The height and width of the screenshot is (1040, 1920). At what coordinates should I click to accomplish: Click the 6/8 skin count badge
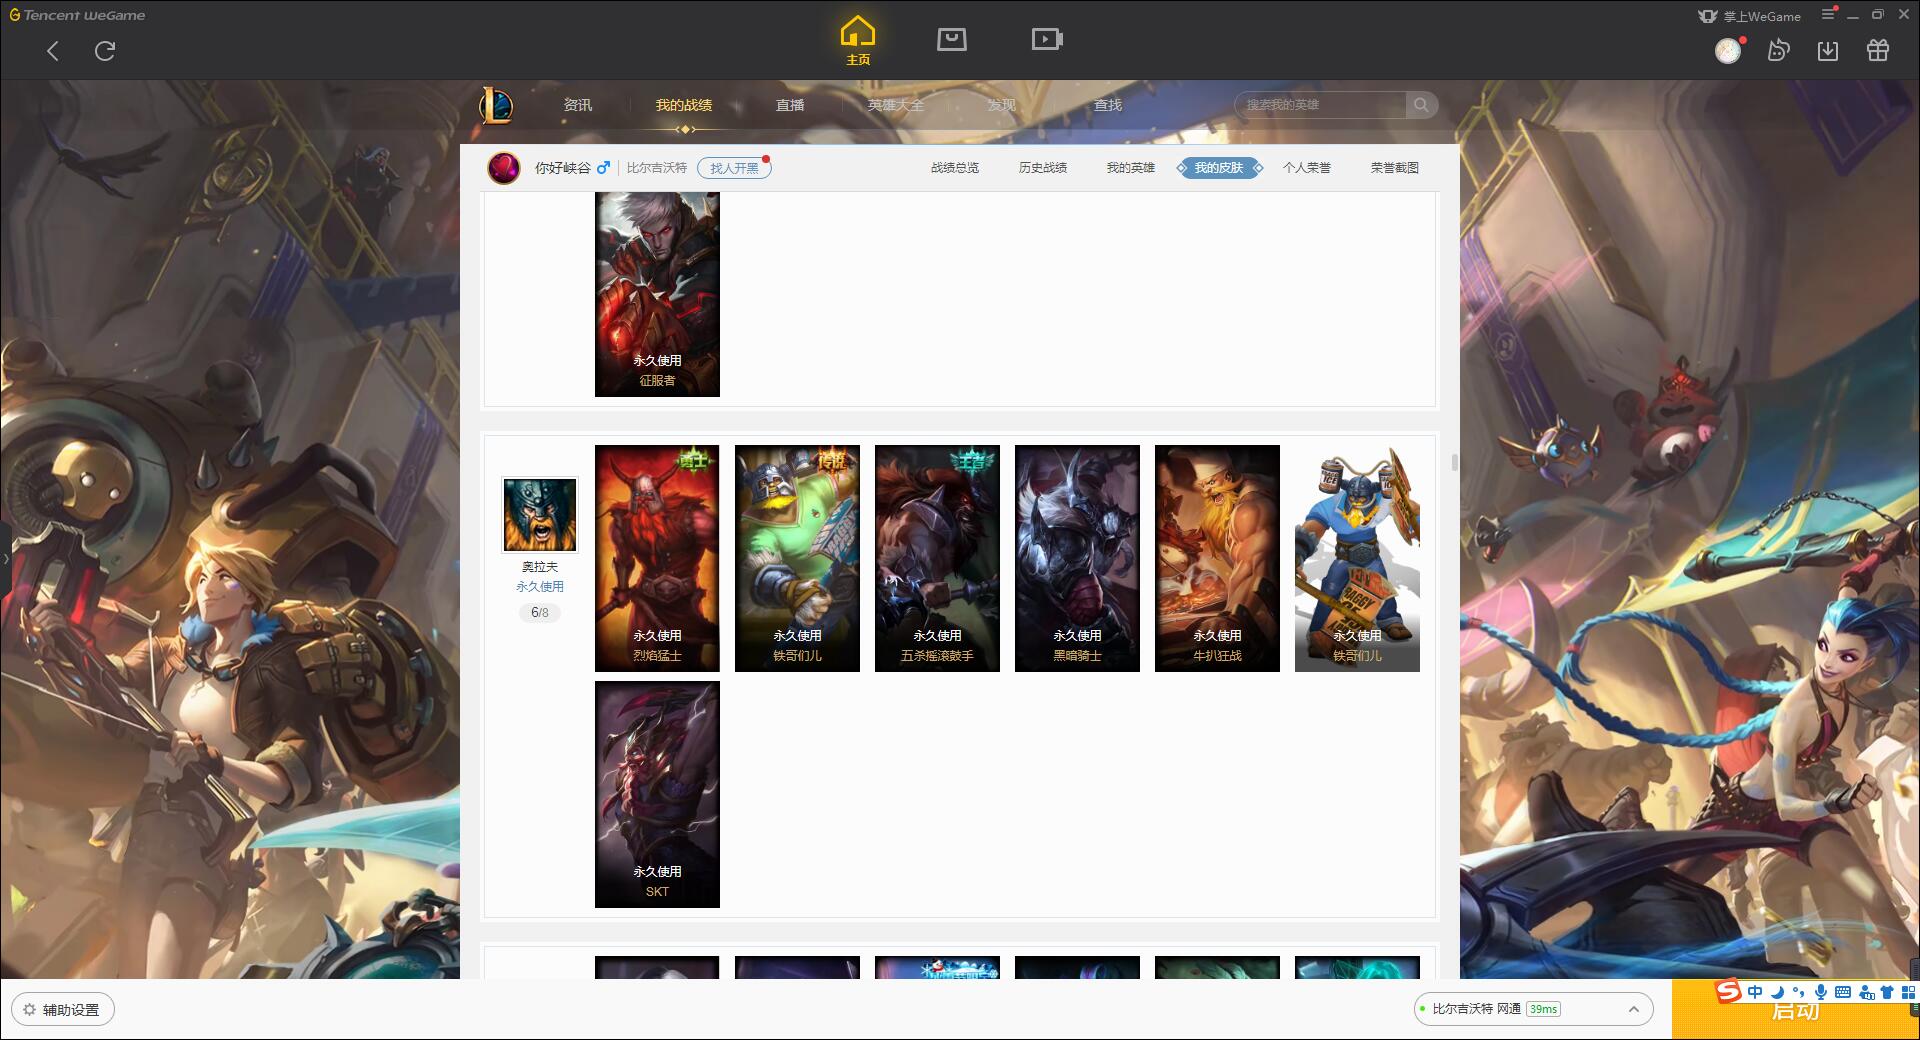pyautogui.click(x=540, y=612)
